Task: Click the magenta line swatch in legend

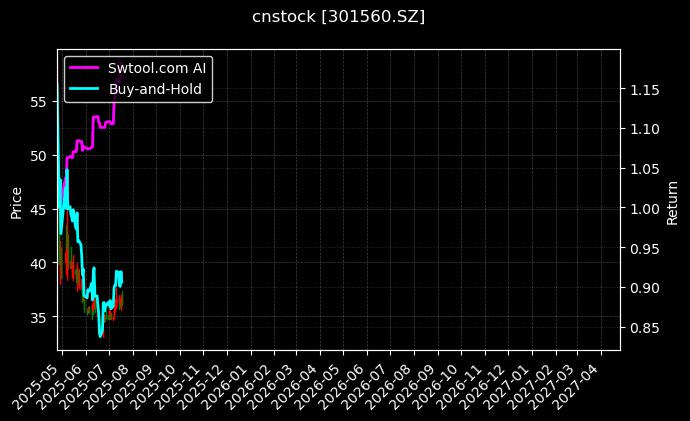Action: tap(85, 68)
